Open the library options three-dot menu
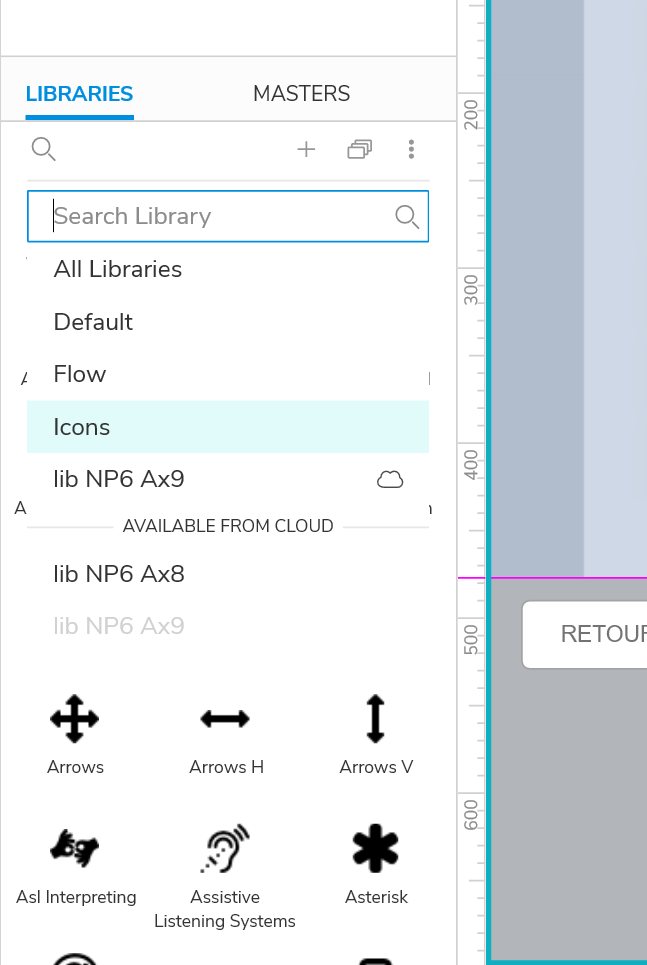The image size is (647, 965). [411, 150]
